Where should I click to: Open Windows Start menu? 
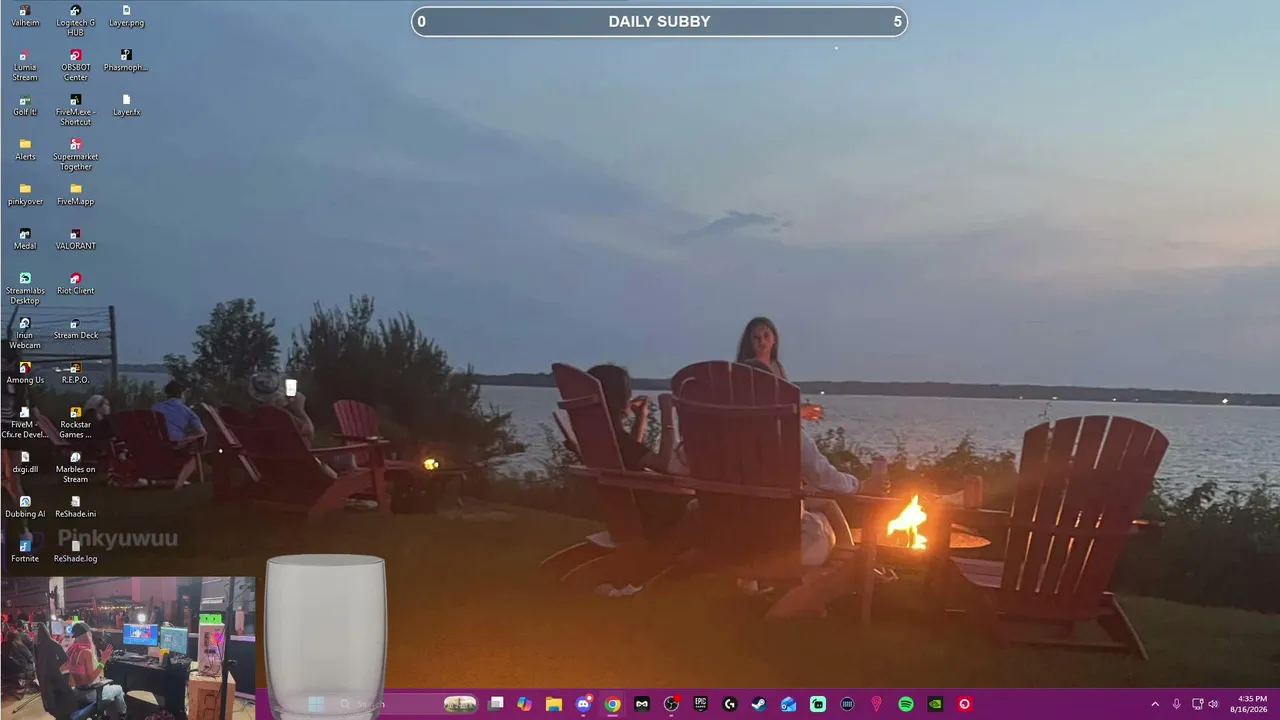[x=316, y=704]
